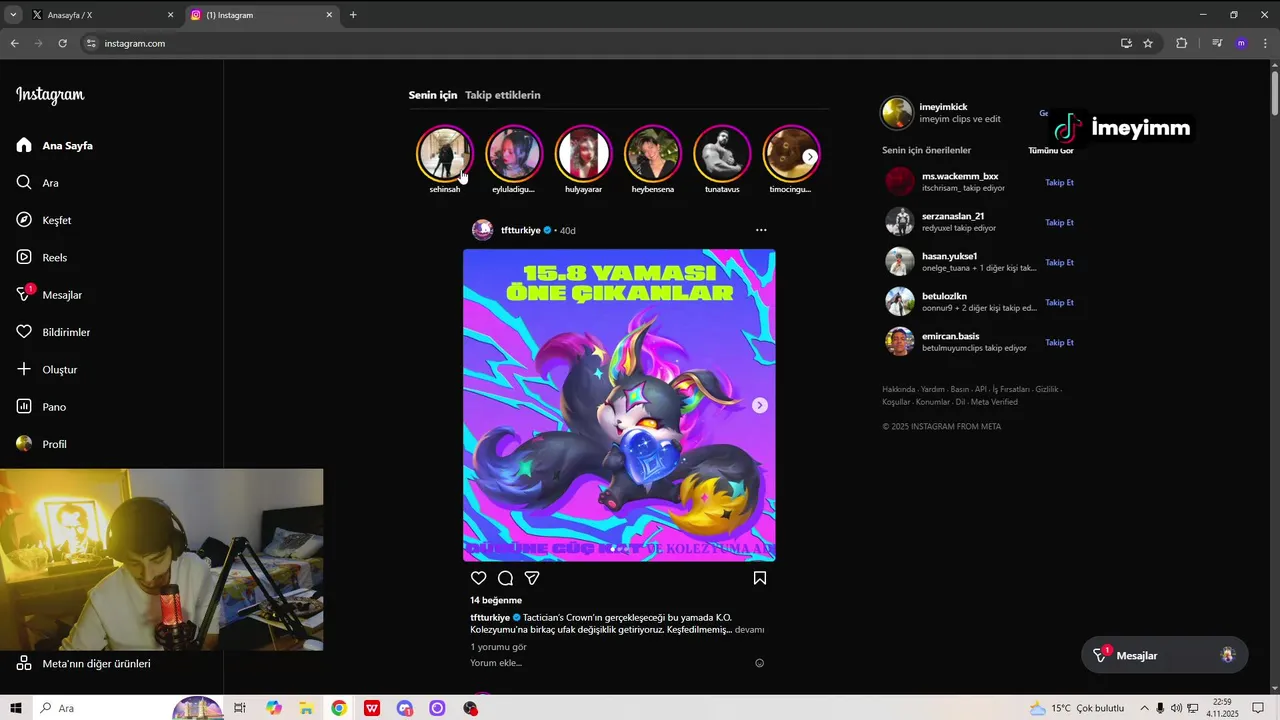
Task: Switch to the Senin için tab
Action: click(433, 95)
